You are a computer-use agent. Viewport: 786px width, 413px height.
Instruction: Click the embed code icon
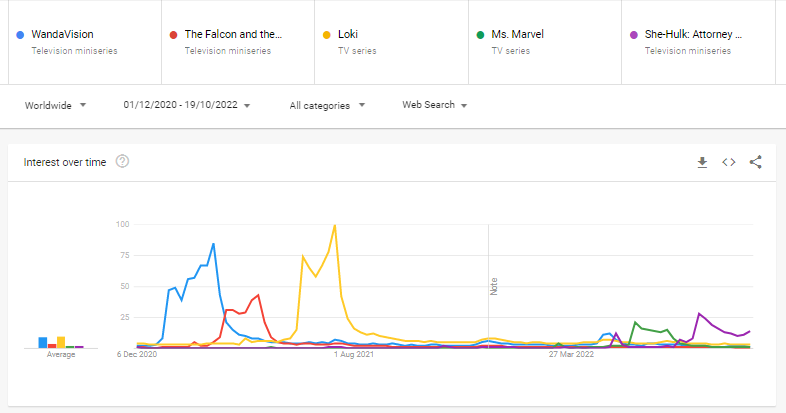coord(729,162)
